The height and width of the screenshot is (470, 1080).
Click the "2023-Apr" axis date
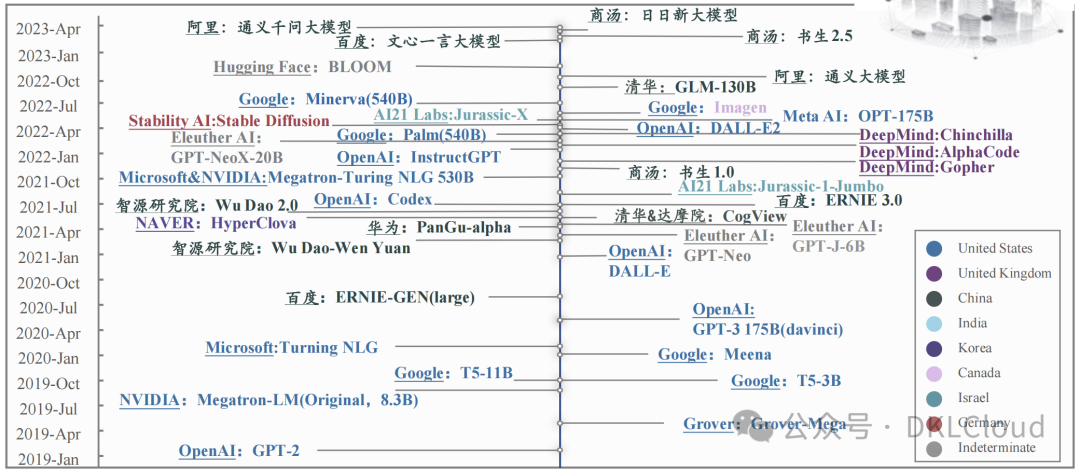49,30
